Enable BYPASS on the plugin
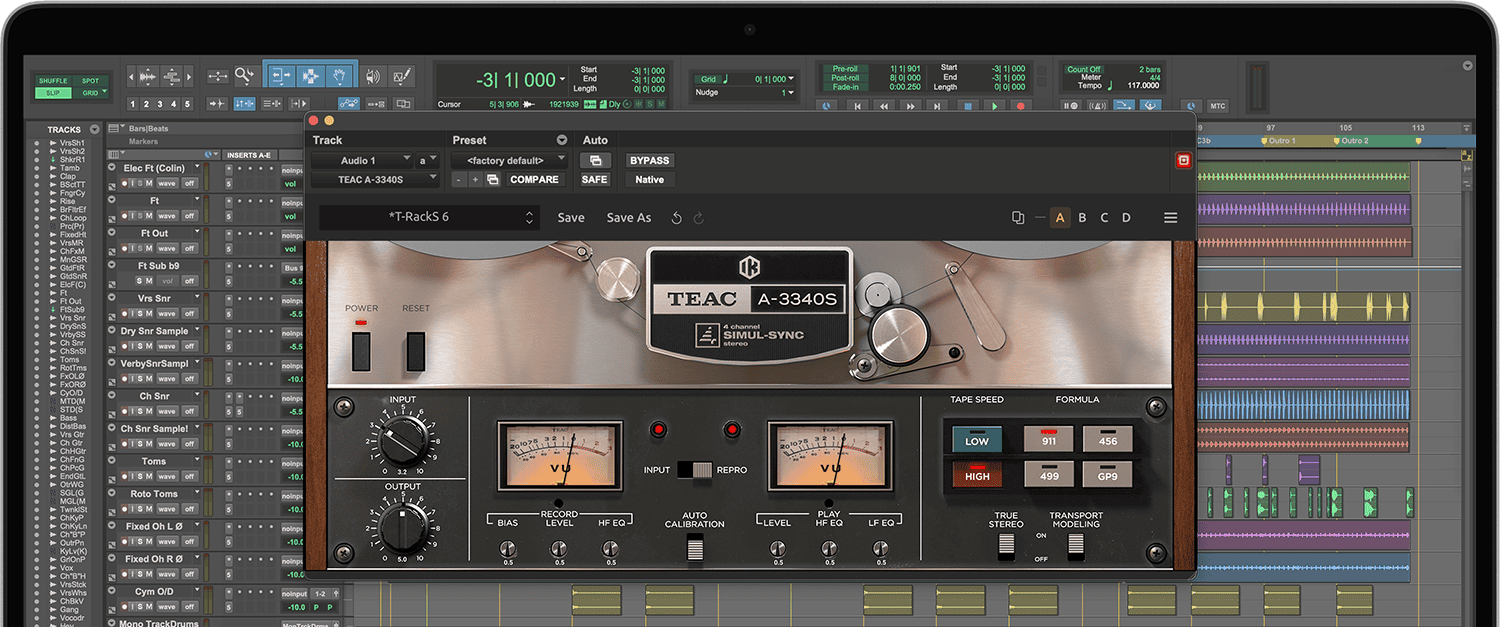Screen dimensions: 1500x627 (648, 160)
